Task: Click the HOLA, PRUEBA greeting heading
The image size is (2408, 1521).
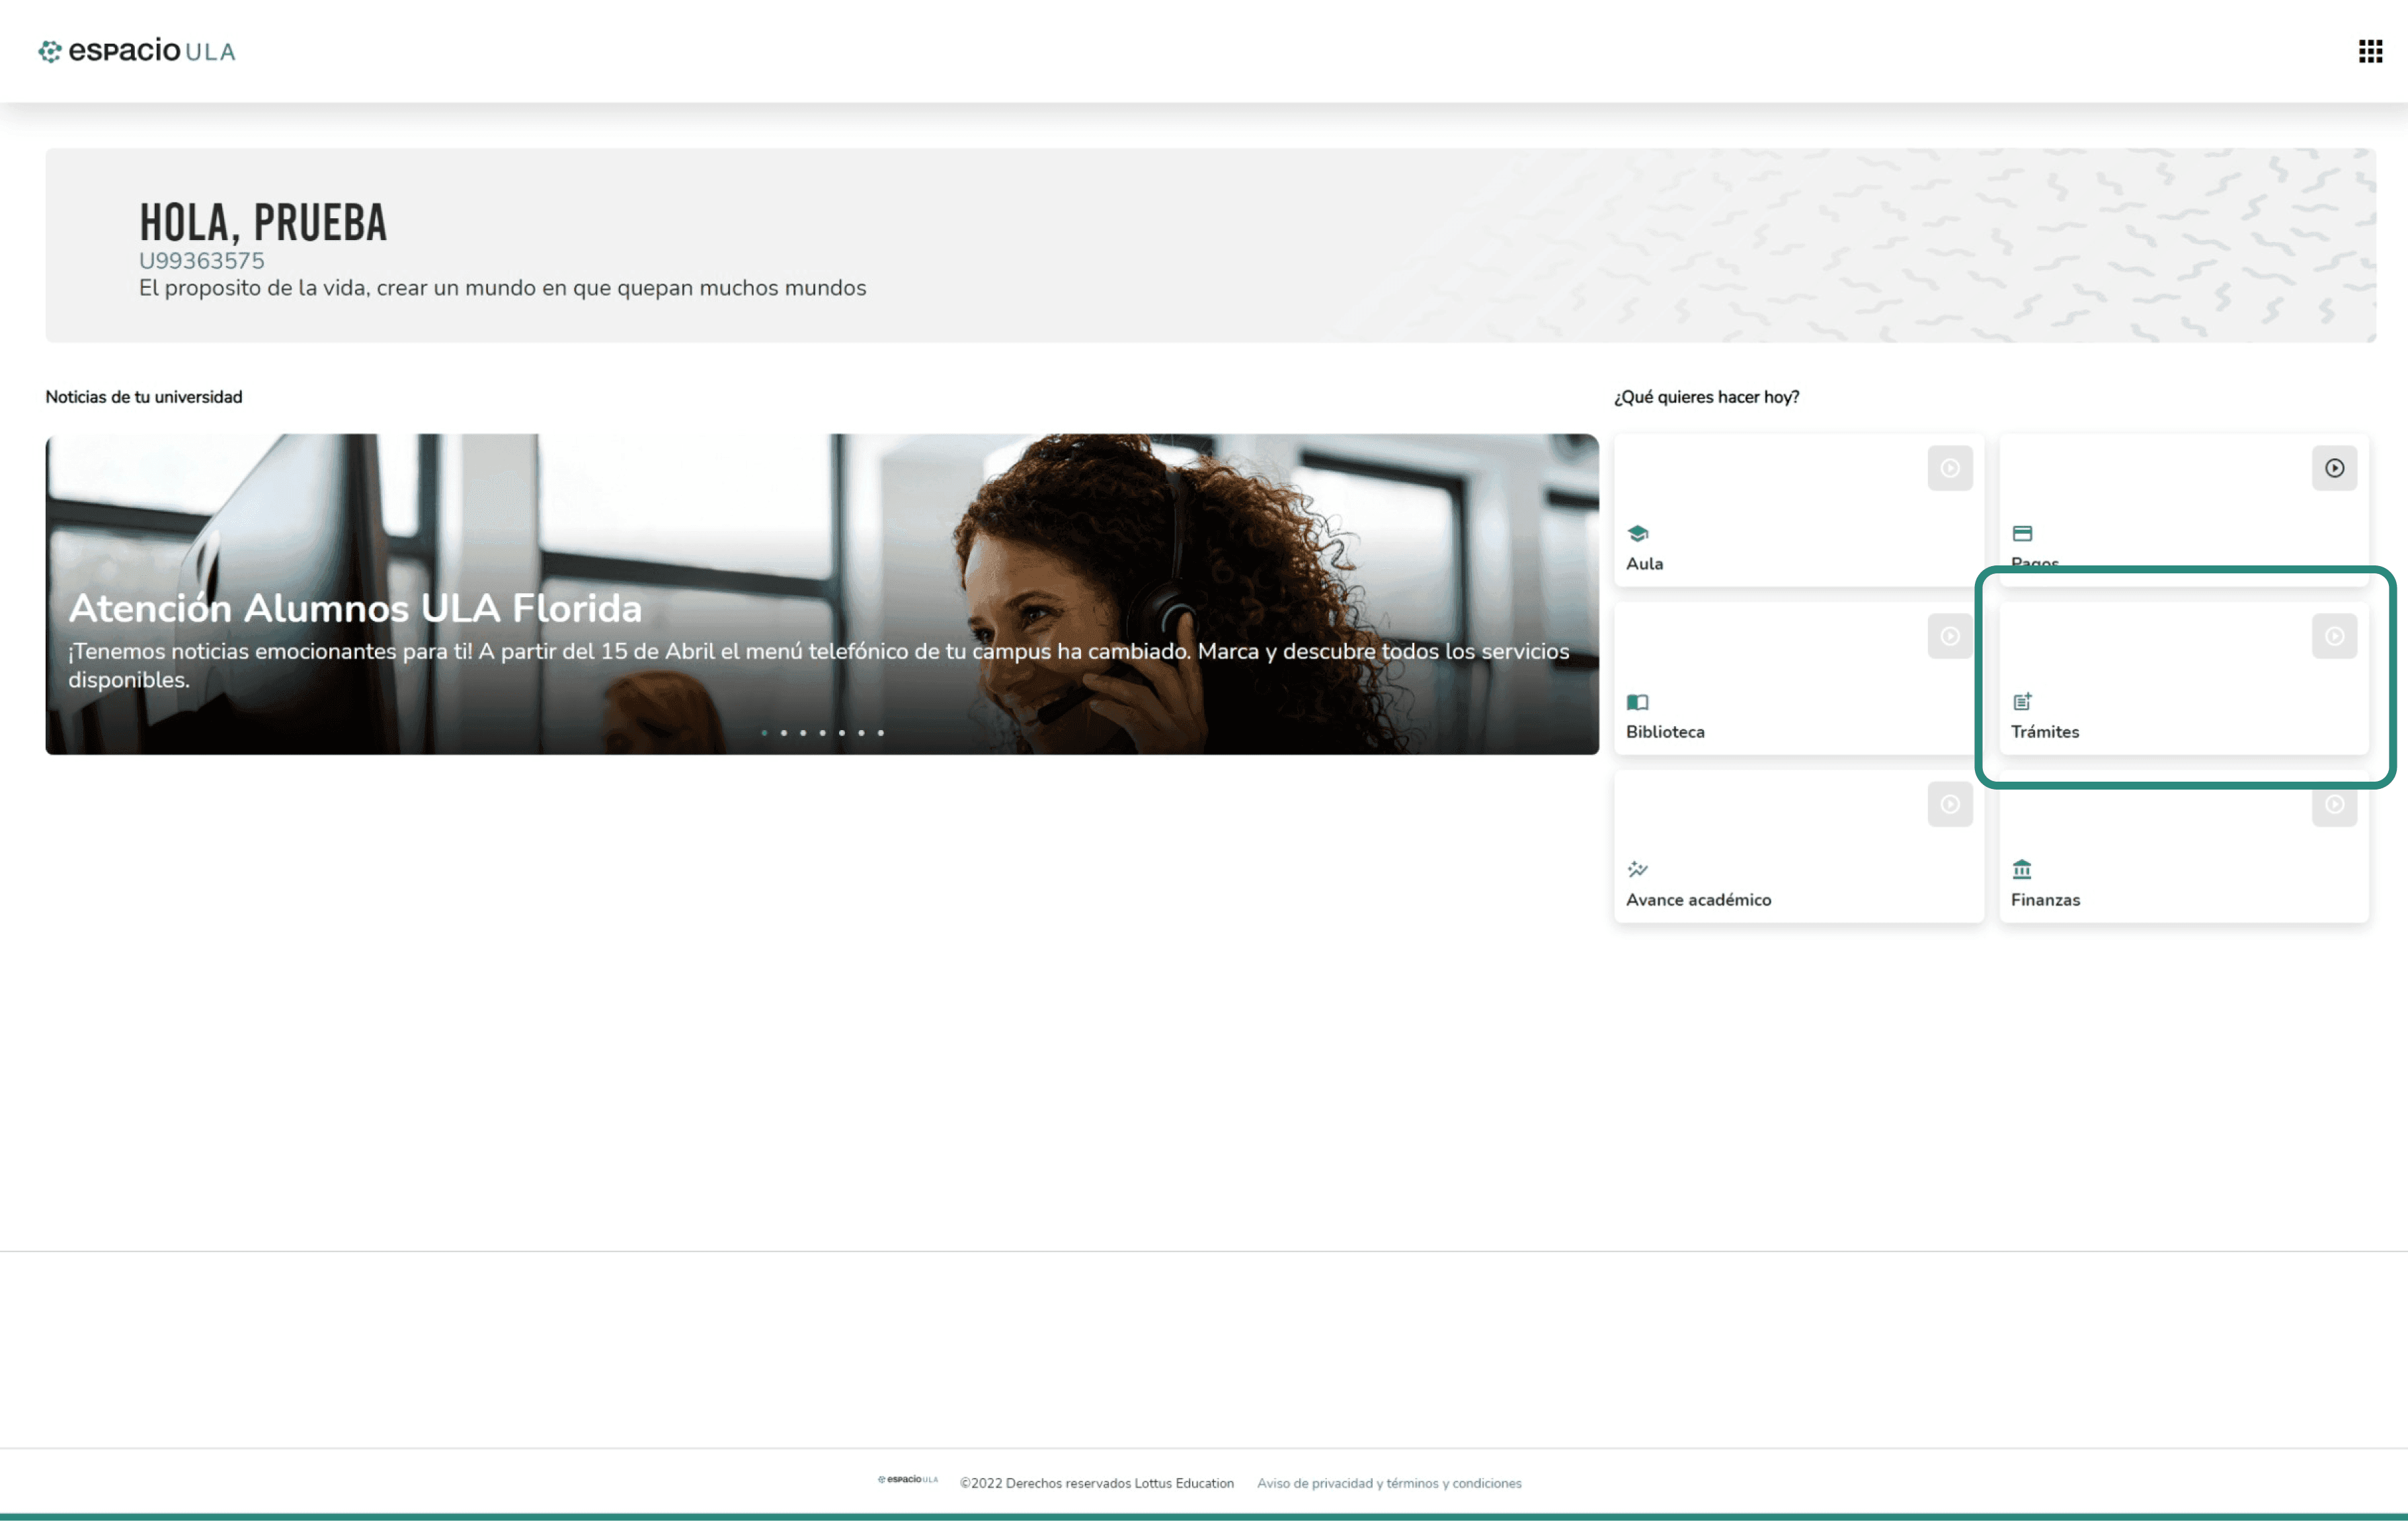Action: point(263,222)
